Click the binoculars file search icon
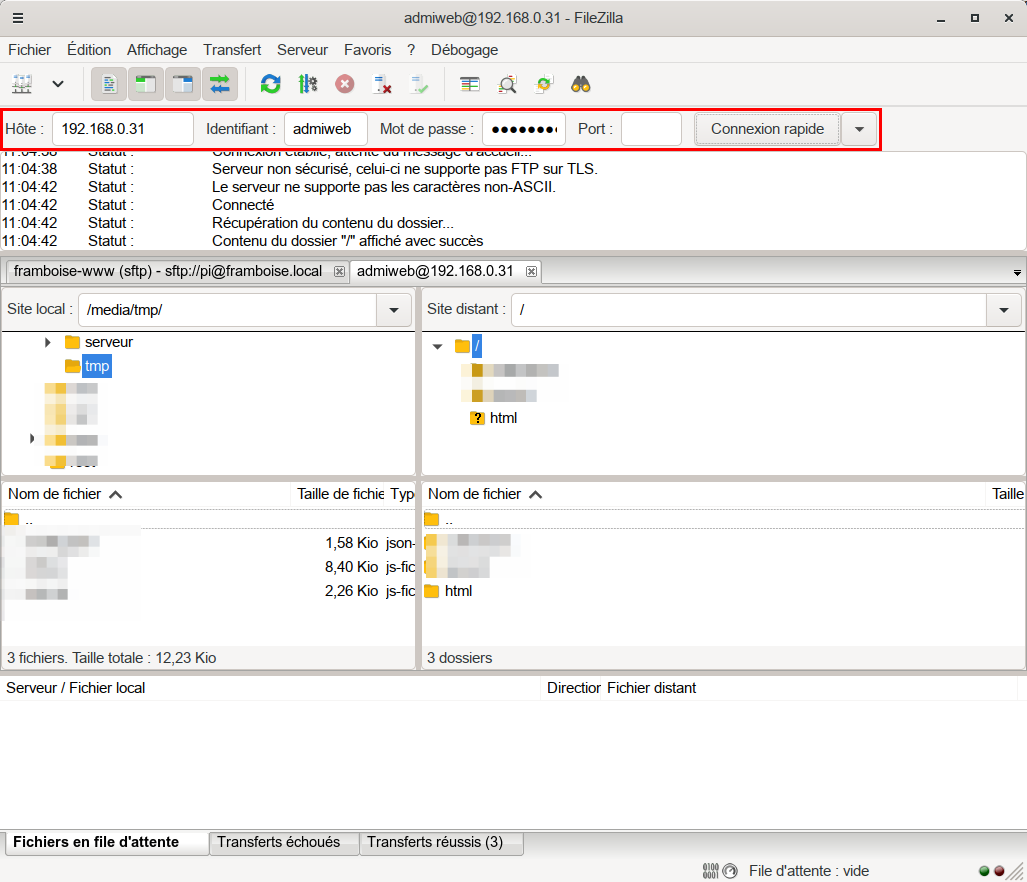 [x=581, y=84]
